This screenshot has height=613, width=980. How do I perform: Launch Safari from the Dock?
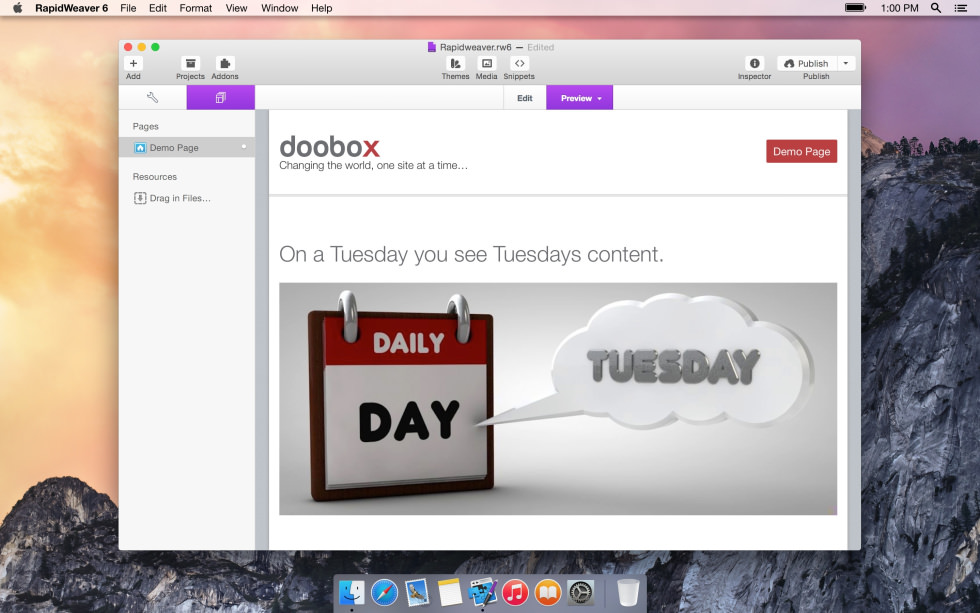coord(384,592)
